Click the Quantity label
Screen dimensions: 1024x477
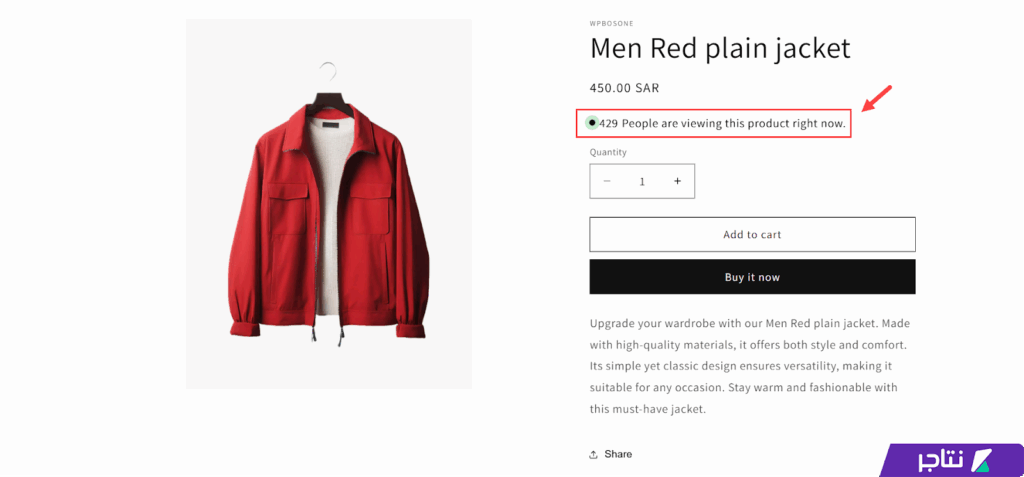coord(608,152)
